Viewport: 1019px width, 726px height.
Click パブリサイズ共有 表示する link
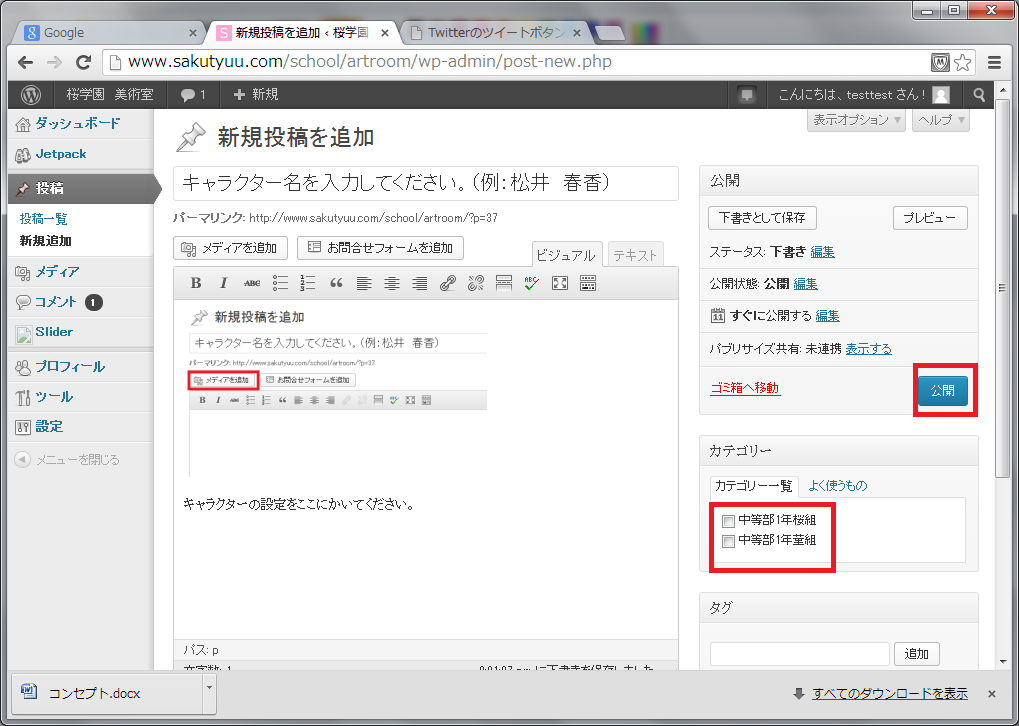pos(868,349)
